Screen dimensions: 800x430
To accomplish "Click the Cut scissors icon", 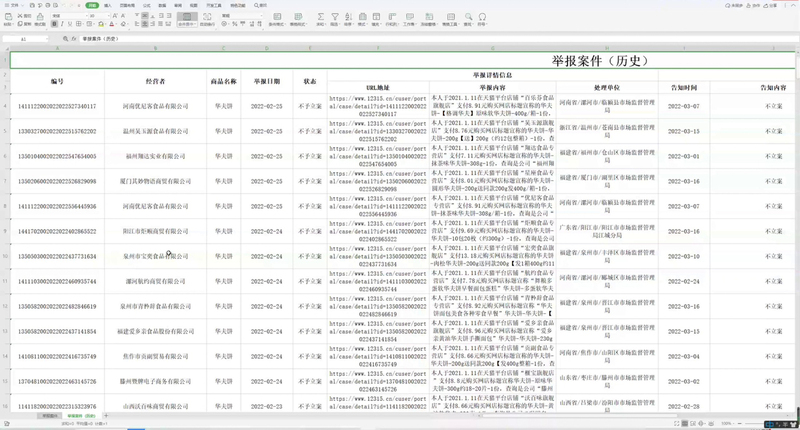I will coord(19,16).
